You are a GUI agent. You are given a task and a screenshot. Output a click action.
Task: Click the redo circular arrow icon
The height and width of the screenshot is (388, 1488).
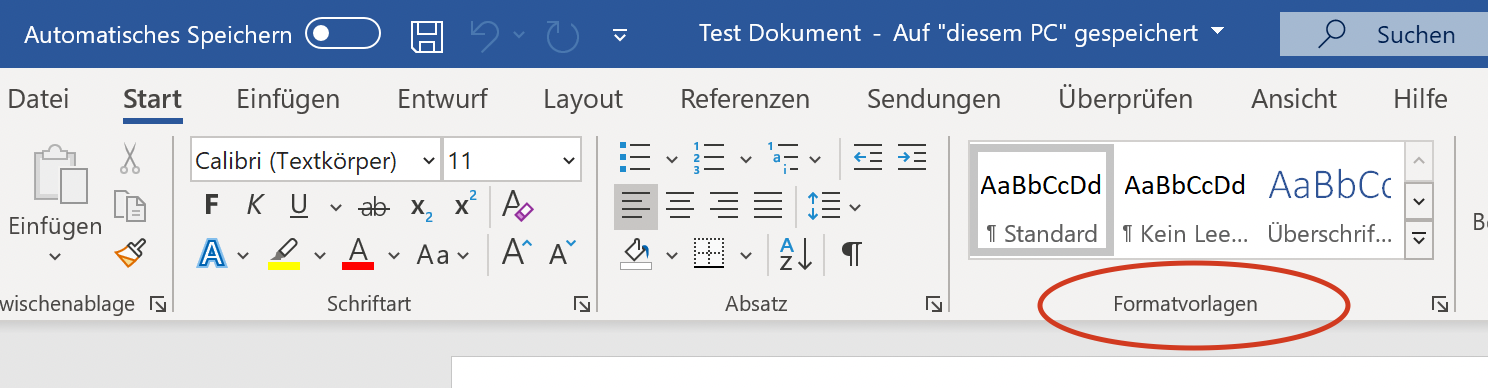(x=563, y=35)
